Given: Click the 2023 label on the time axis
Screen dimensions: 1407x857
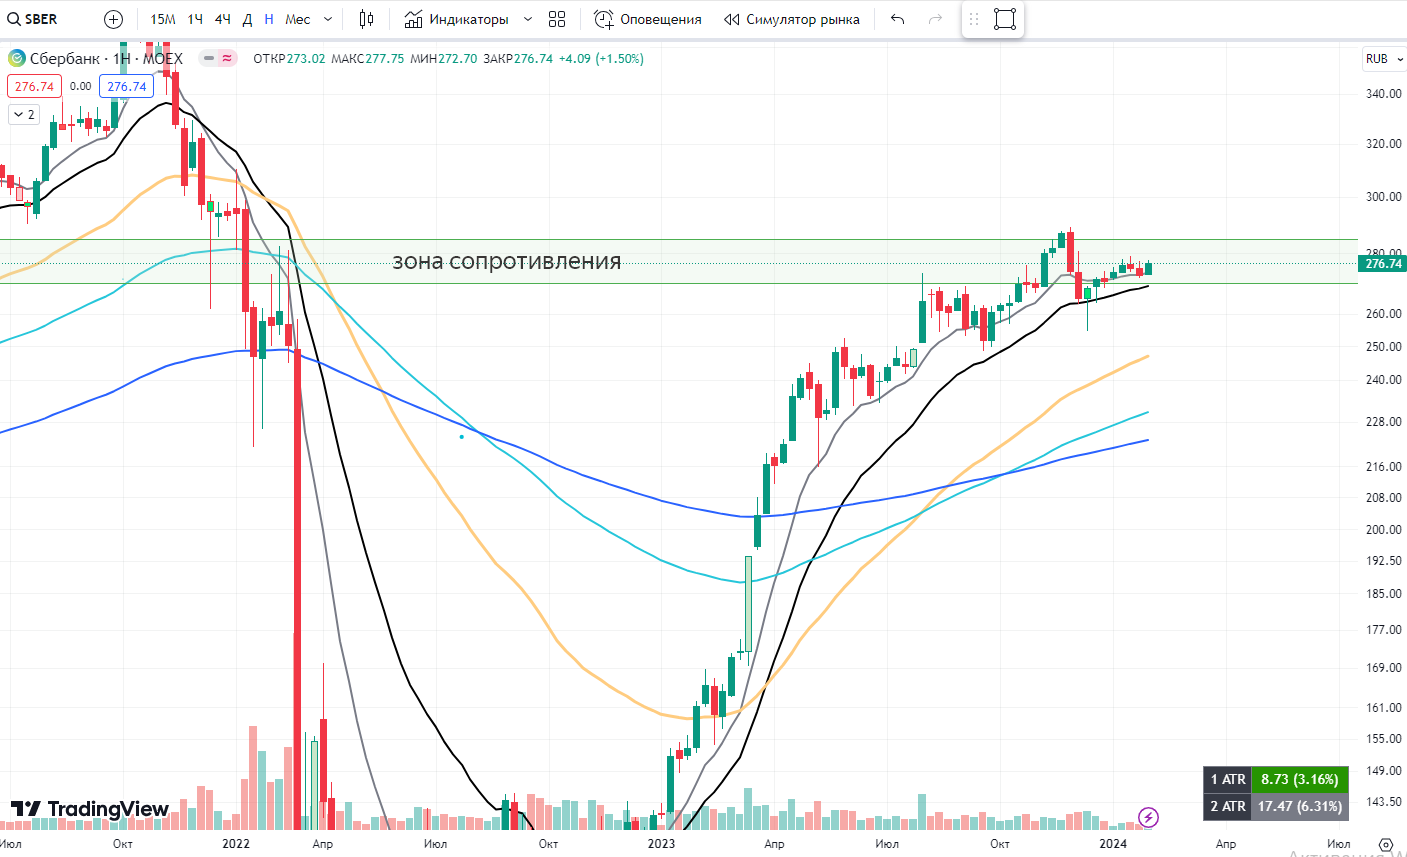Looking at the screenshot, I should click(x=661, y=844).
